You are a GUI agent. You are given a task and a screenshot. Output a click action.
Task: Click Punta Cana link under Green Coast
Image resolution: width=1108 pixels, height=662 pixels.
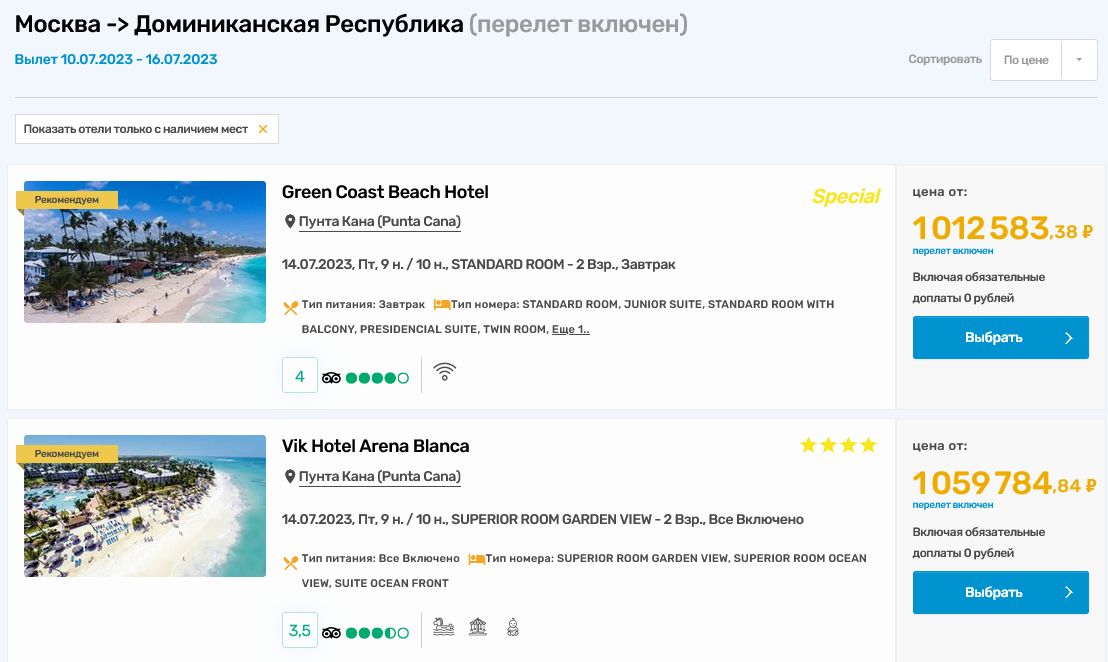(x=379, y=222)
